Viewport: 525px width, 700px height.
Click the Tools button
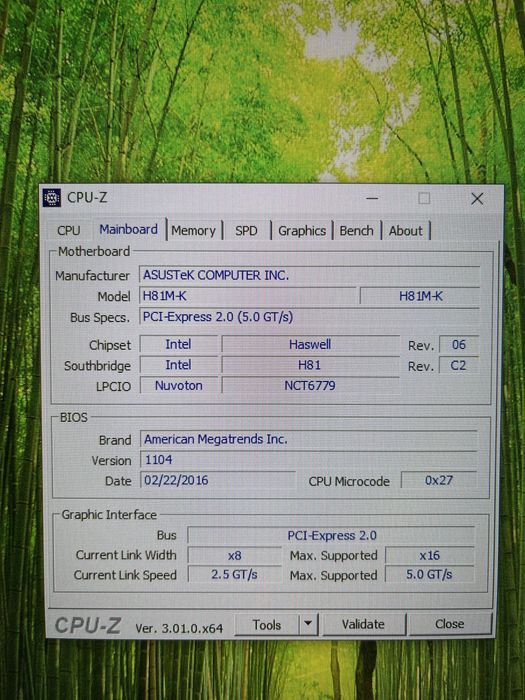(267, 625)
